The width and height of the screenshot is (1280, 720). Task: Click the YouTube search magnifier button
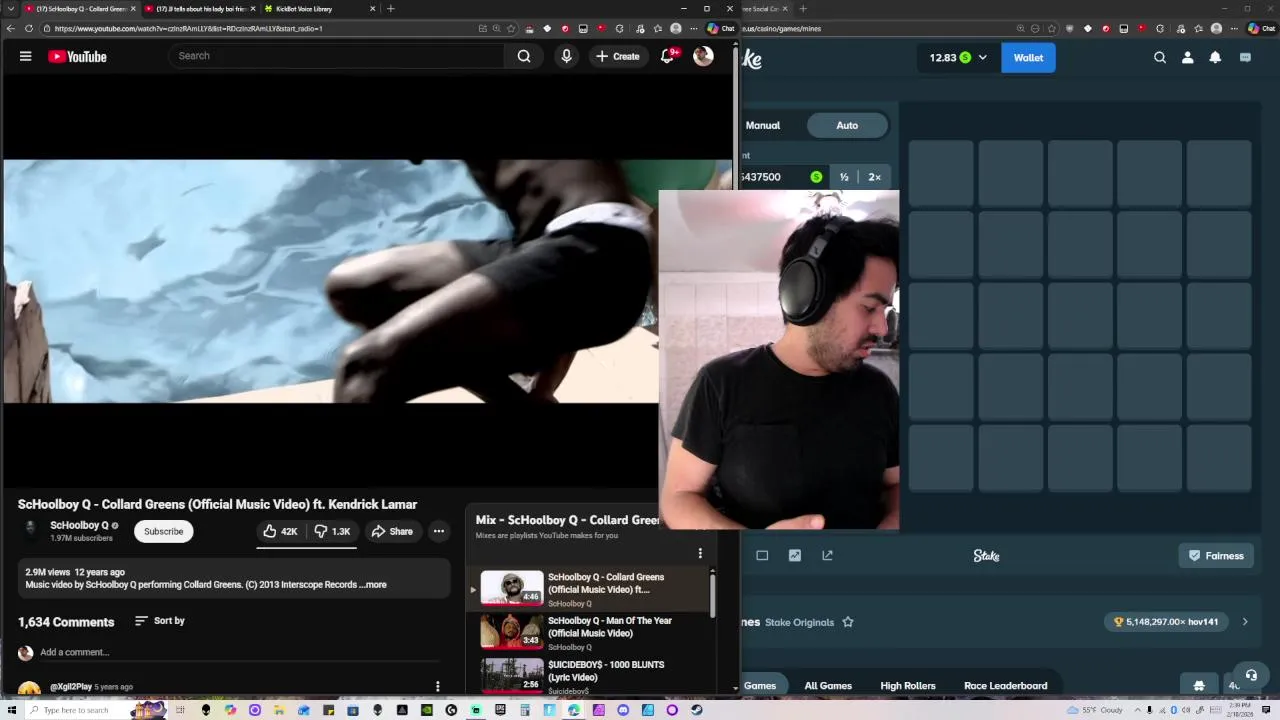click(524, 56)
